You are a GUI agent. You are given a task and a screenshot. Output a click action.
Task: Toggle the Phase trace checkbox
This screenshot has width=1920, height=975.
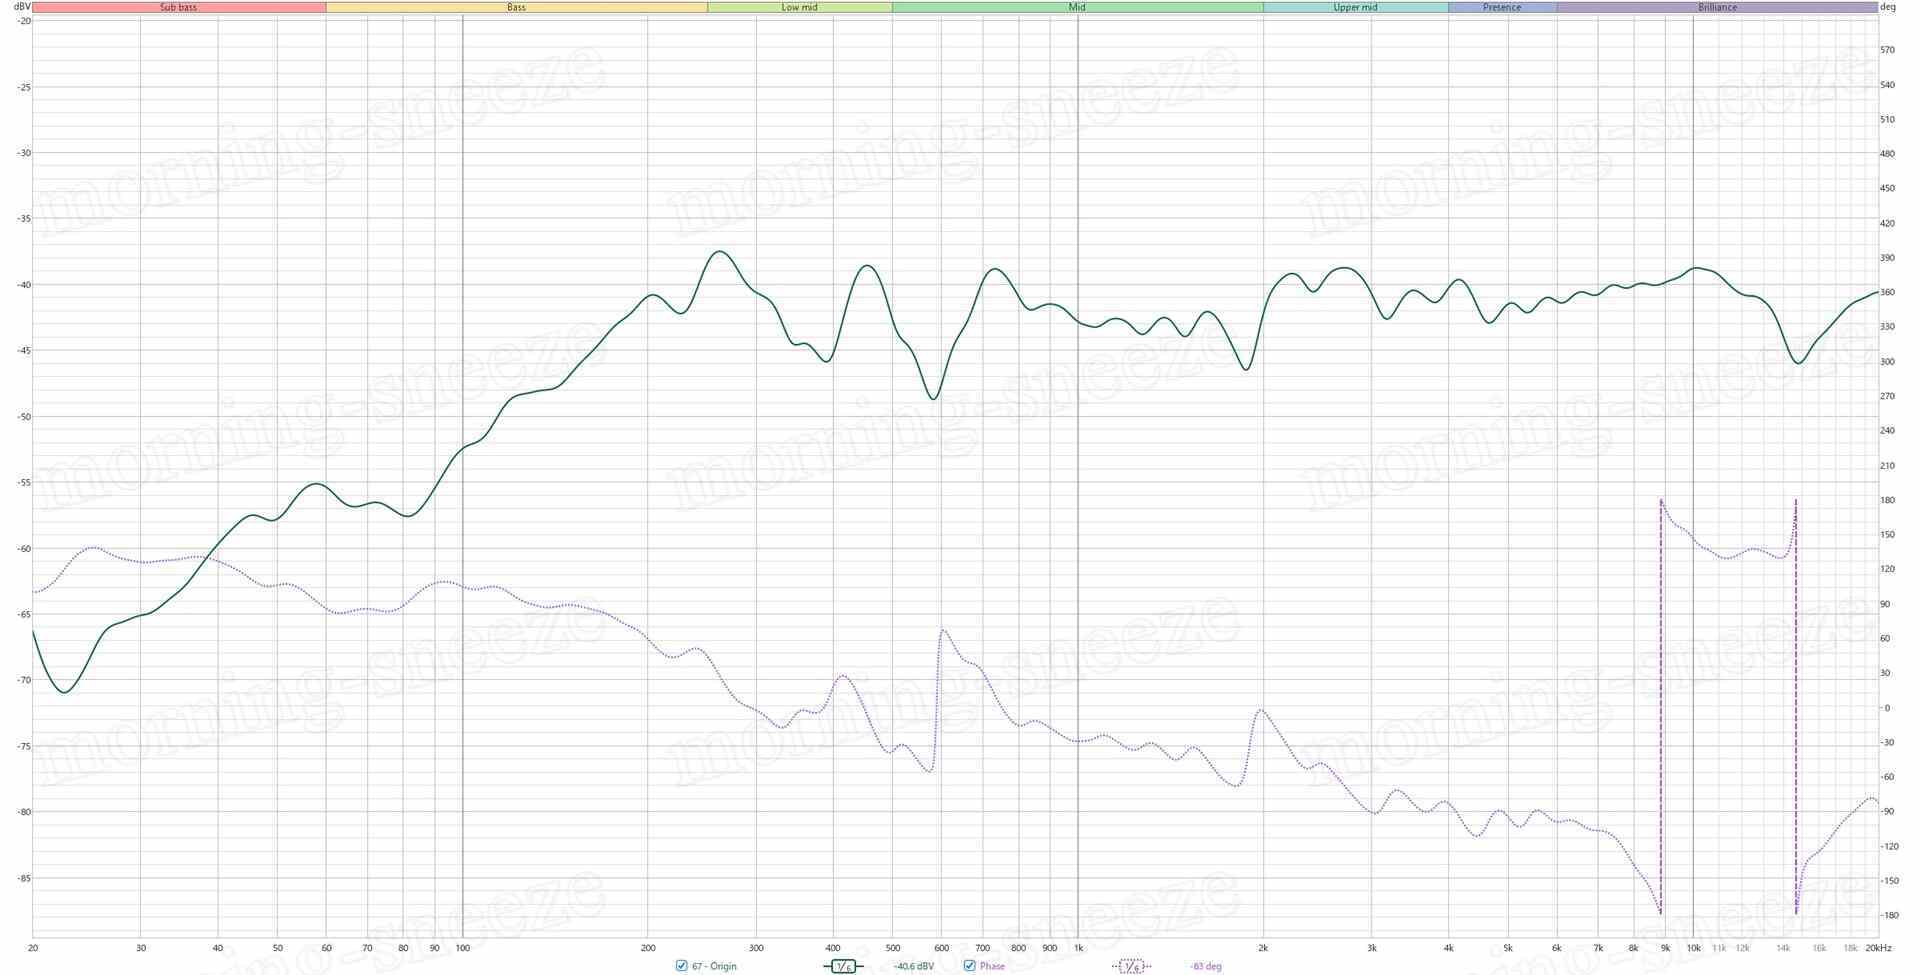pos(969,966)
